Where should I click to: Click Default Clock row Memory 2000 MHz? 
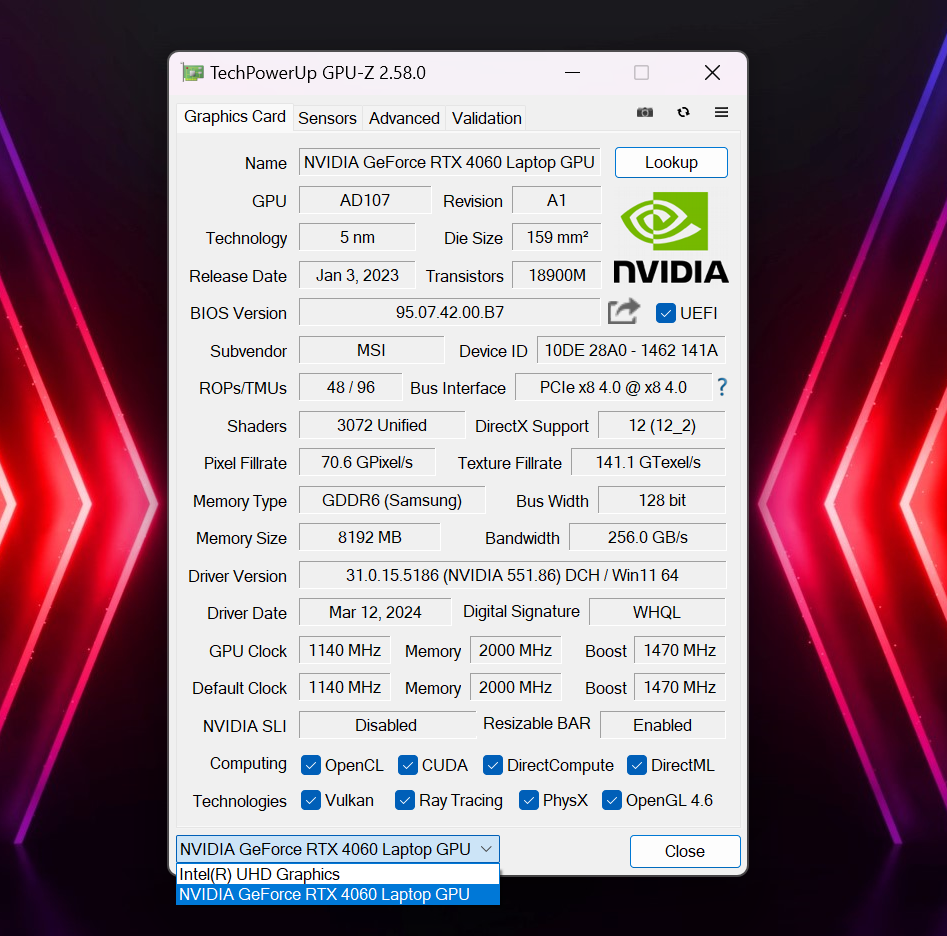click(515, 687)
